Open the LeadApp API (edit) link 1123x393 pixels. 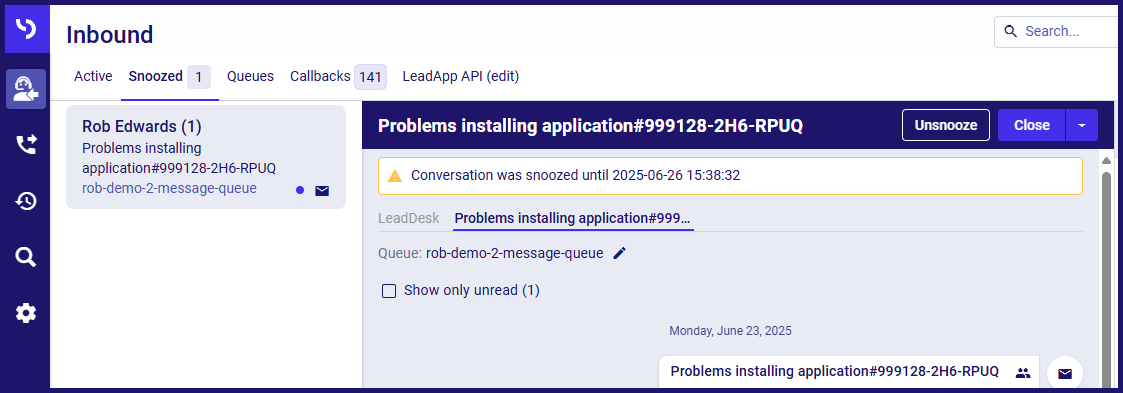(461, 76)
